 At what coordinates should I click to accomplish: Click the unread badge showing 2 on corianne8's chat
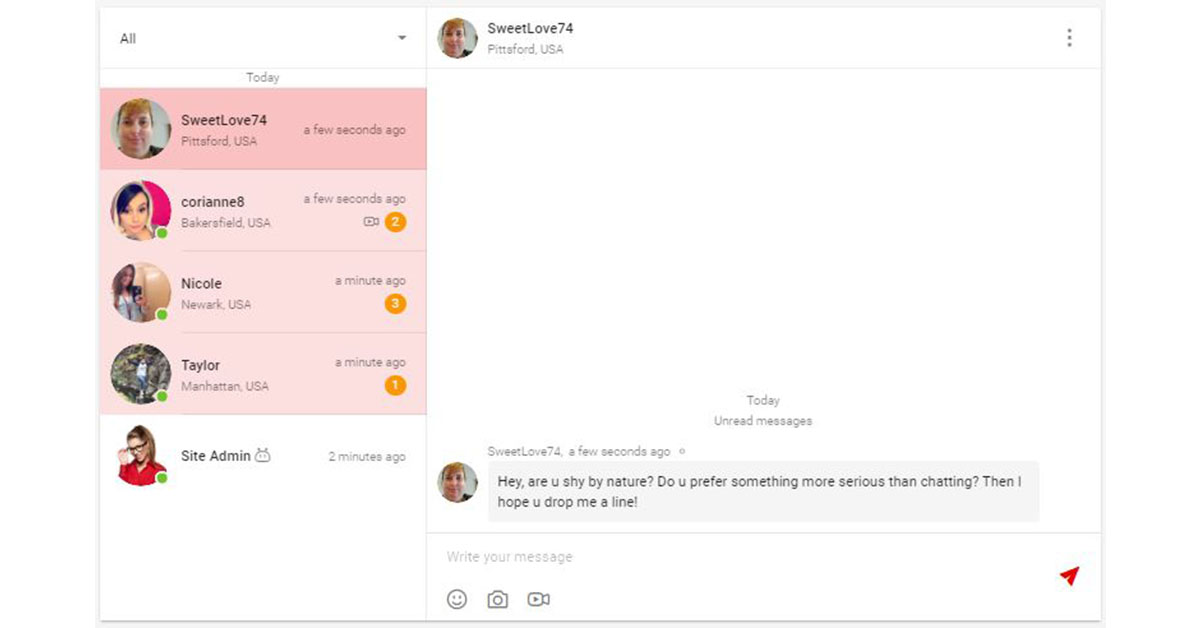pos(395,222)
